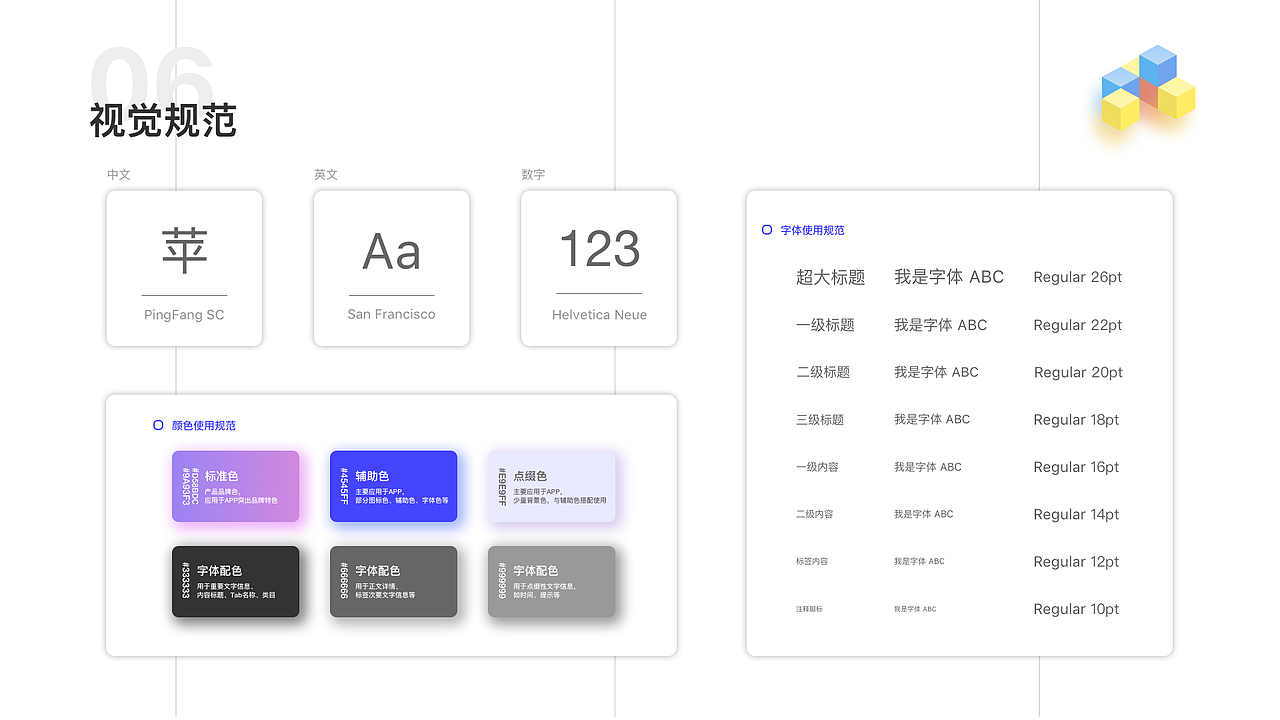The width and height of the screenshot is (1280, 720).
Task: Click the circle bullet beside 字体使用规范
Action: pyautogui.click(x=767, y=230)
